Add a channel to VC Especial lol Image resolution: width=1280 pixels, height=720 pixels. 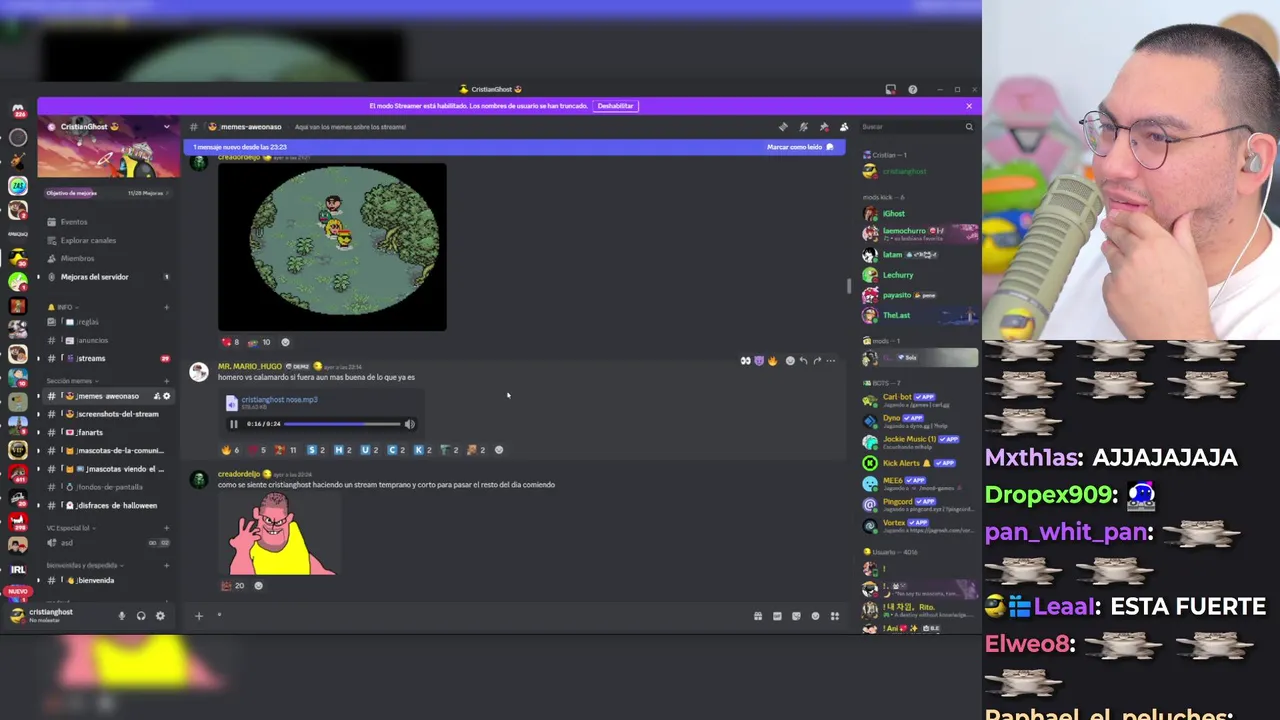click(x=166, y=528)
